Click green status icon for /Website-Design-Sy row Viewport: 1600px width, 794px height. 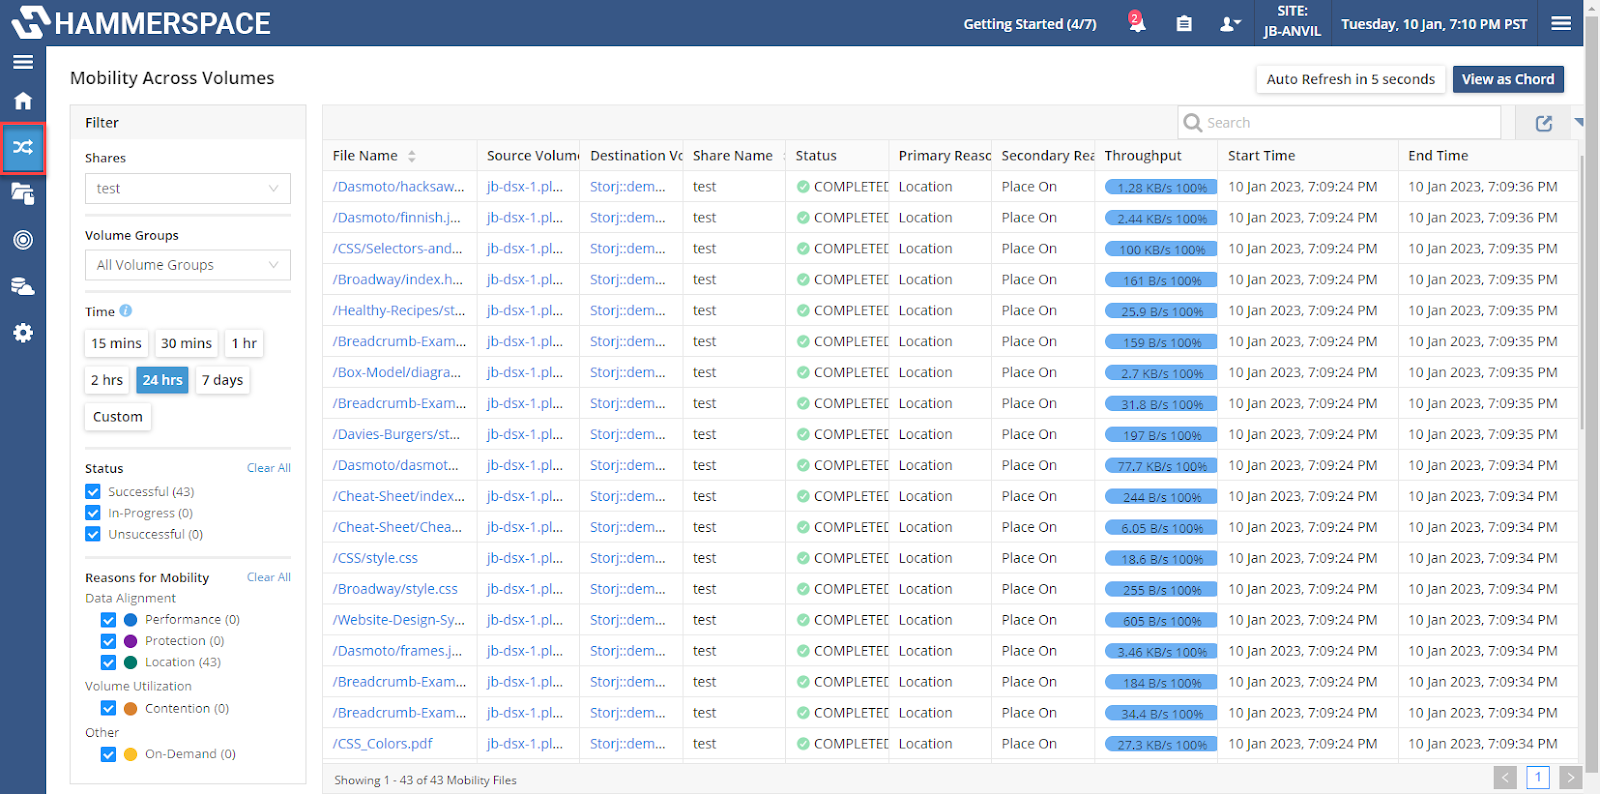[803, 620]
